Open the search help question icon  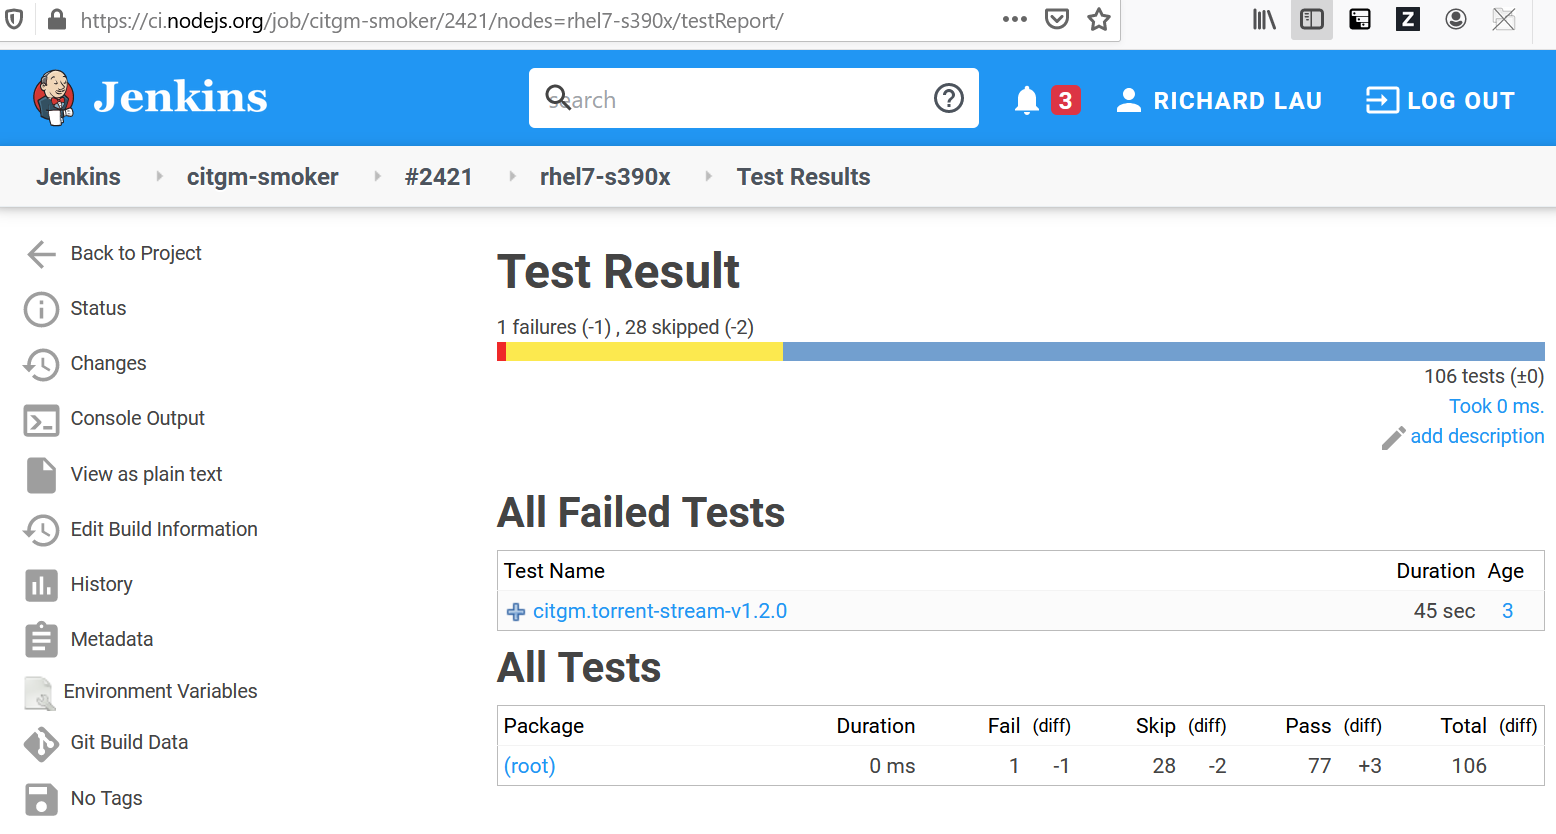tap(948, 98)
